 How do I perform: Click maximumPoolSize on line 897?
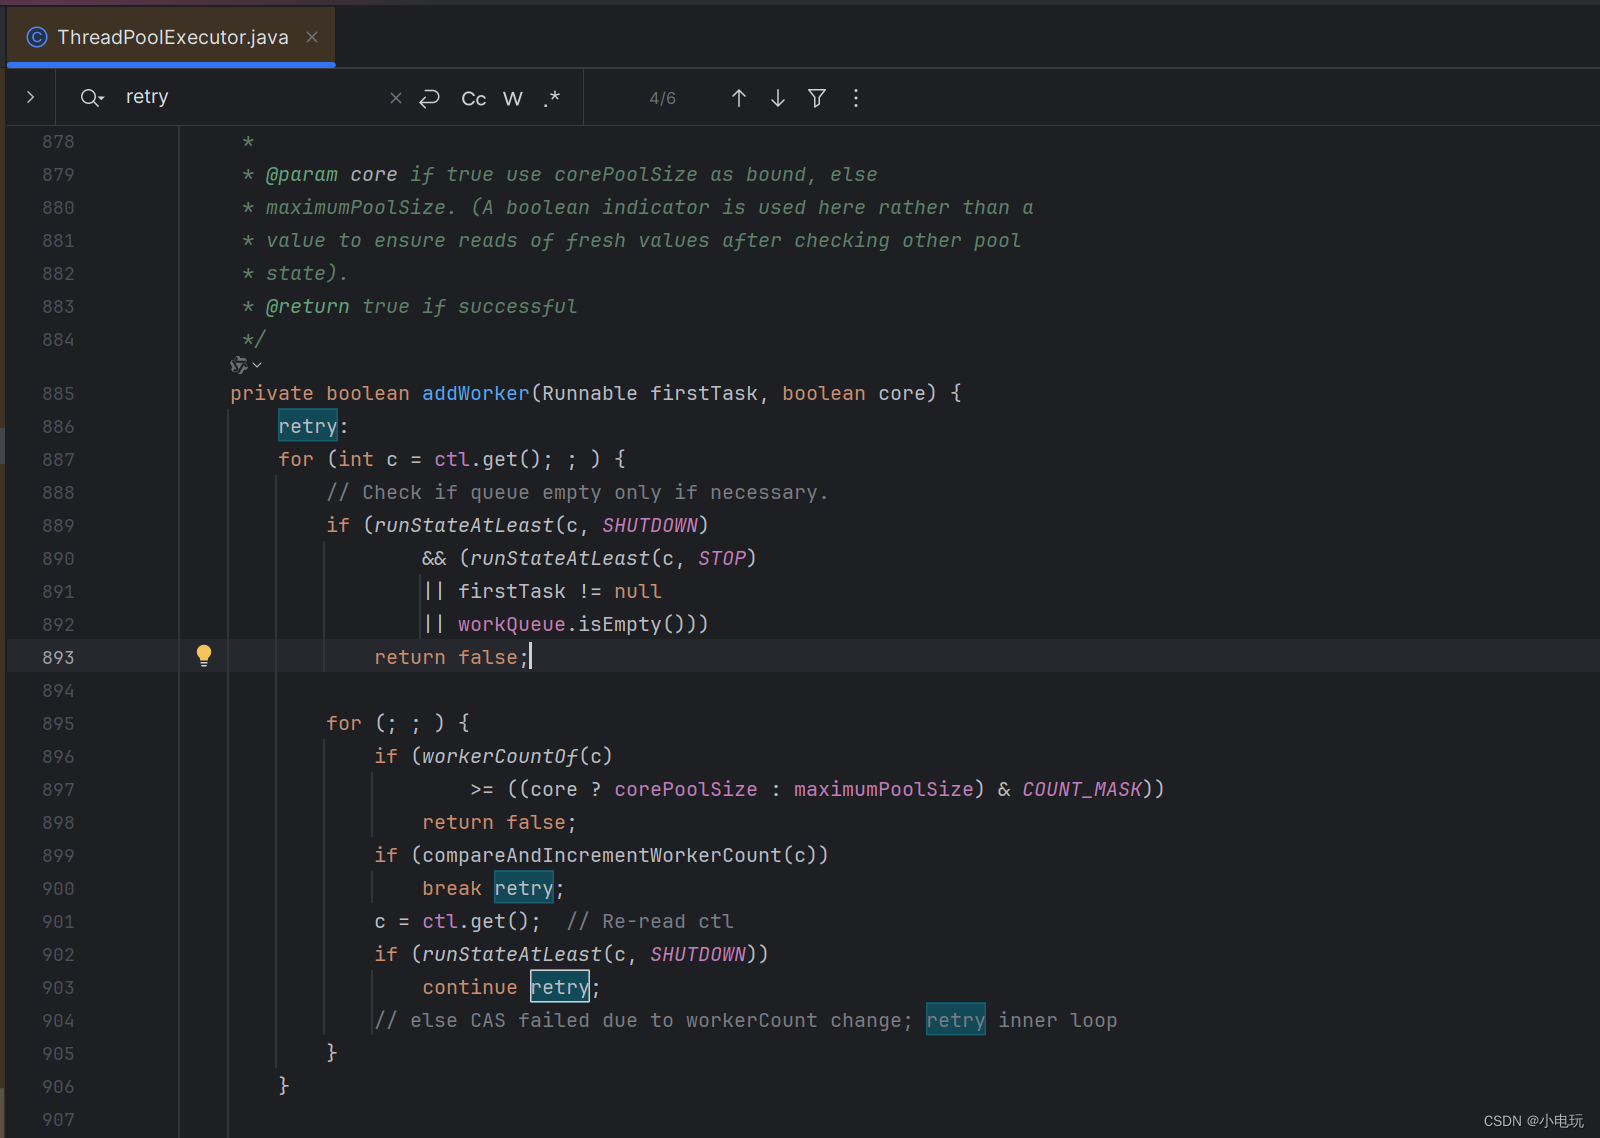(x=884, y=789)
